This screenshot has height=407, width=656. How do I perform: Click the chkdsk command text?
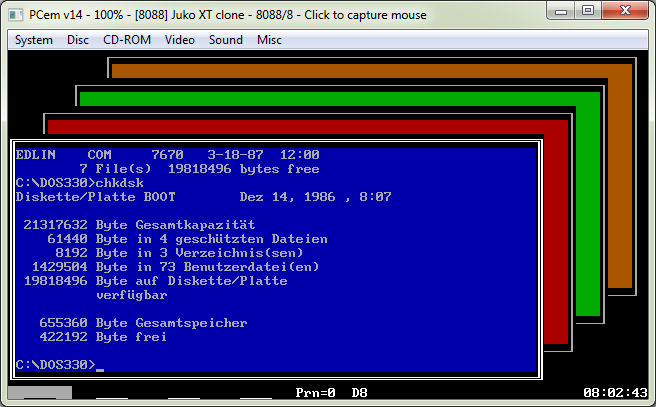(120, 183)
